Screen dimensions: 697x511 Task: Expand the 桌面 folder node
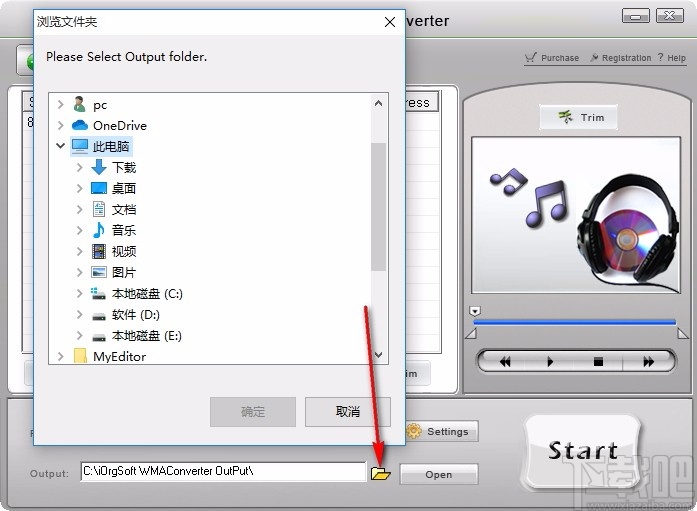pyautogui.click(x=80, y=188)
